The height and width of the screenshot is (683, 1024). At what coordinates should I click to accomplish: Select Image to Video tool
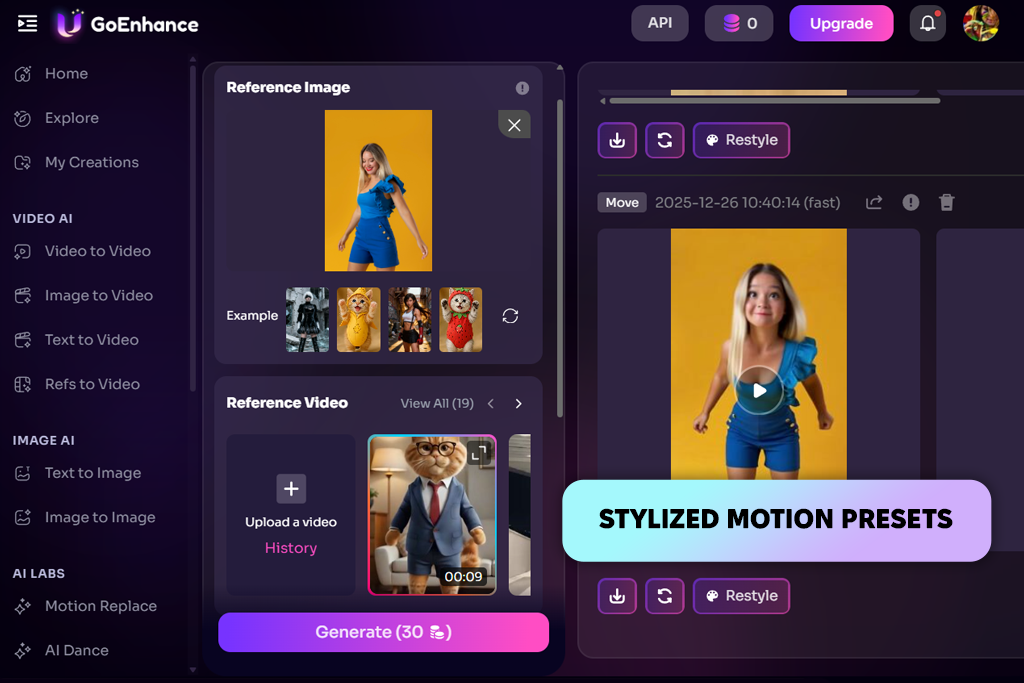pos(99,296)
